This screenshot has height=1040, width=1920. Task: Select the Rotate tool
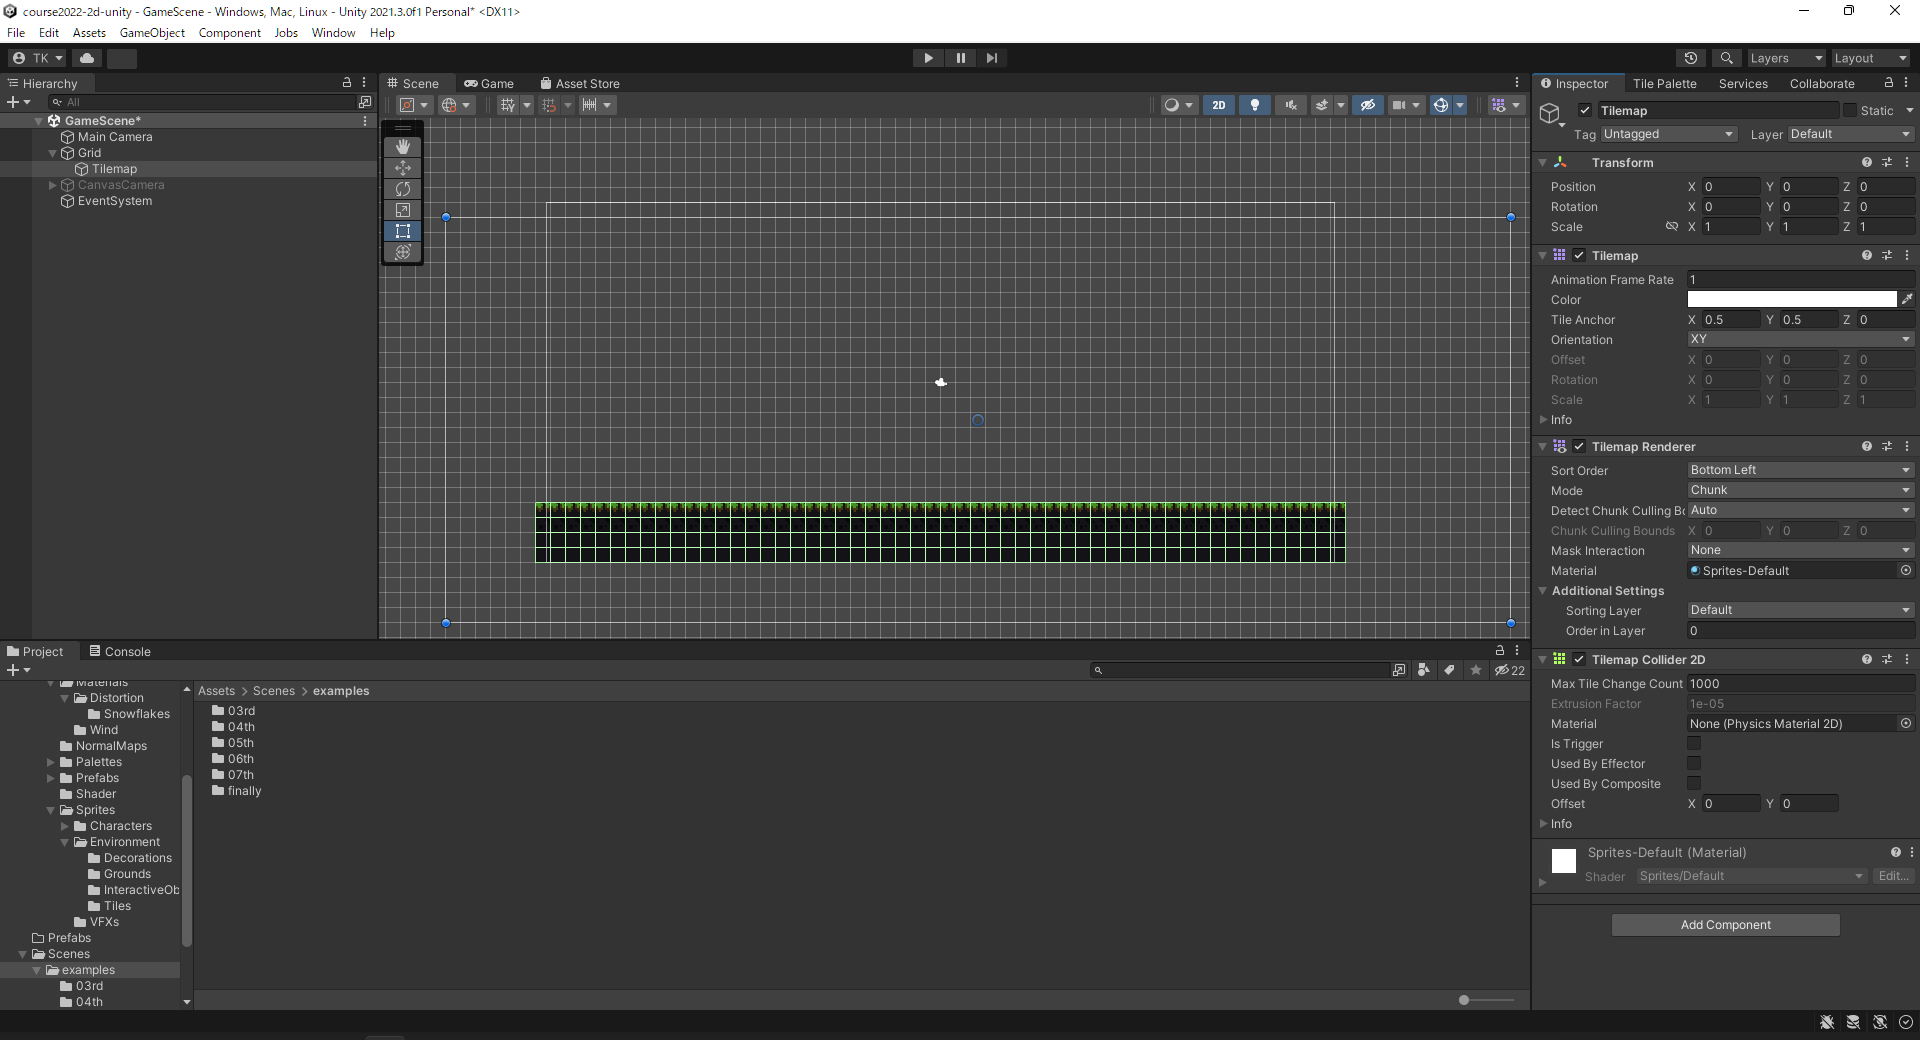[403, 189]
